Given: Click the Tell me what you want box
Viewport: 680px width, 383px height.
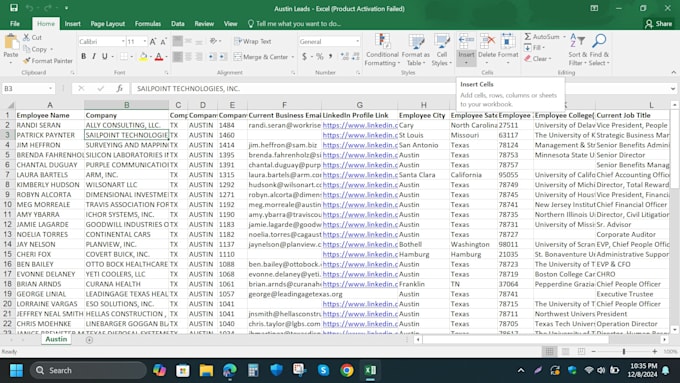Looking at the screenshot, I should (x=294, y=24).
